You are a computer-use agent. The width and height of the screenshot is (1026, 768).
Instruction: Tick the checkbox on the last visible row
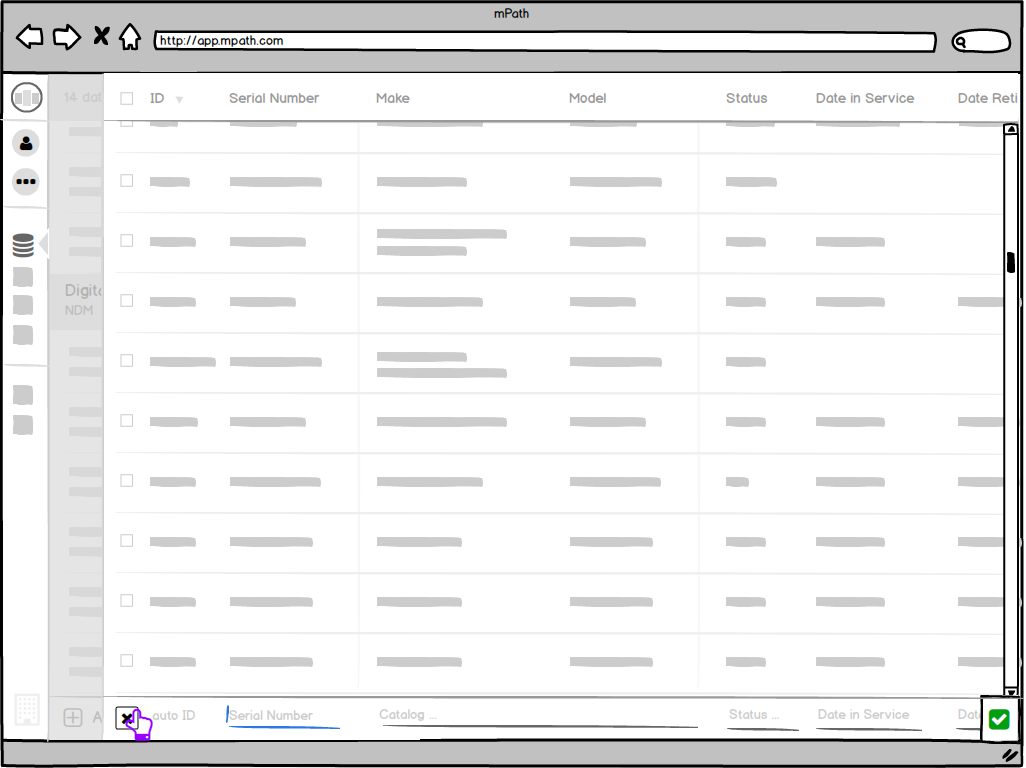(x=126, y=660)
